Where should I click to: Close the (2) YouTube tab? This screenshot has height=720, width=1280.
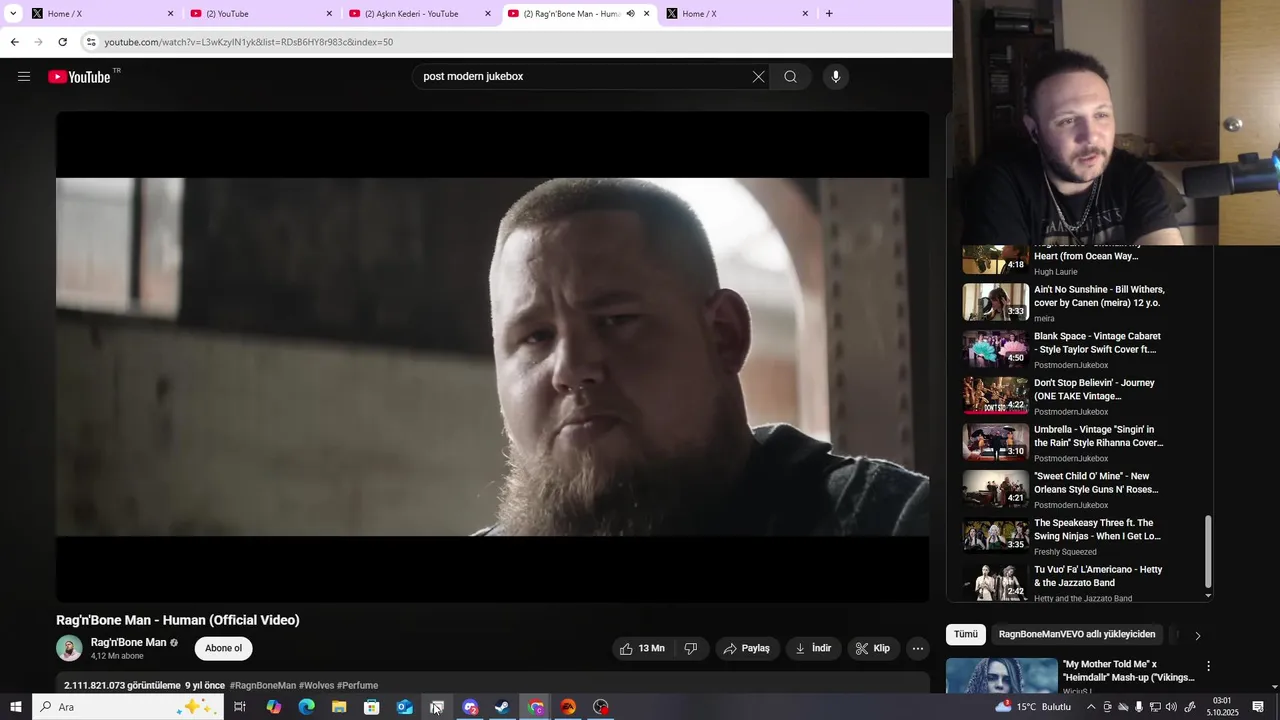tap(329, 14)
